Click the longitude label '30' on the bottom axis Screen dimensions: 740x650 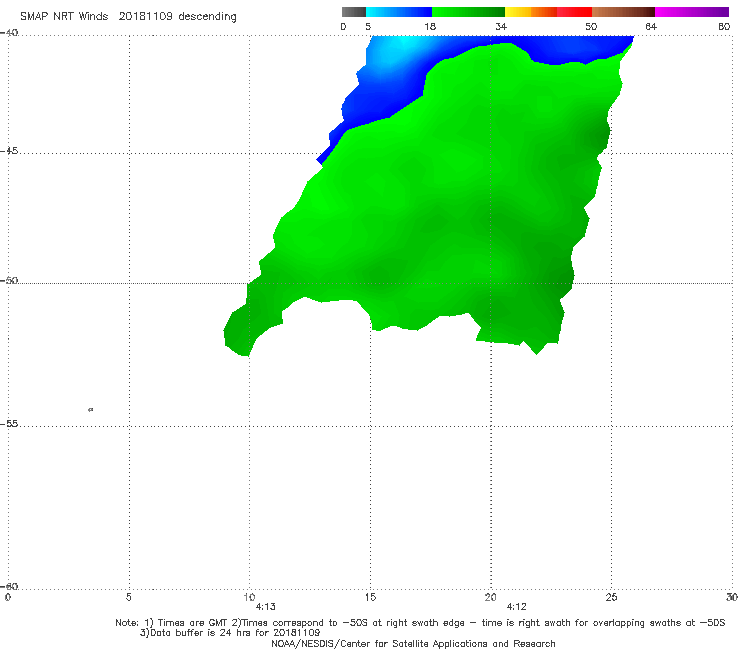click(x=732, y=597)
